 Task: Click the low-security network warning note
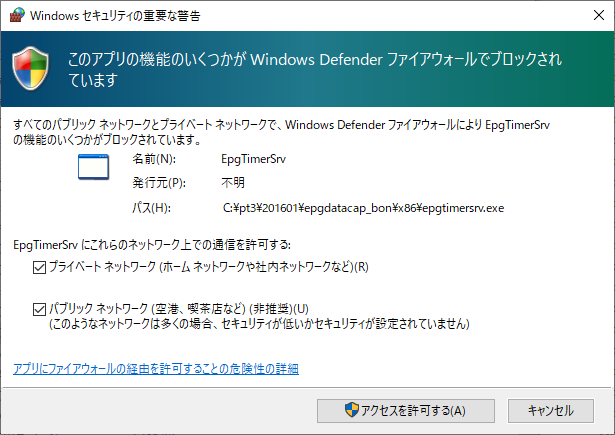coord(259,324)
